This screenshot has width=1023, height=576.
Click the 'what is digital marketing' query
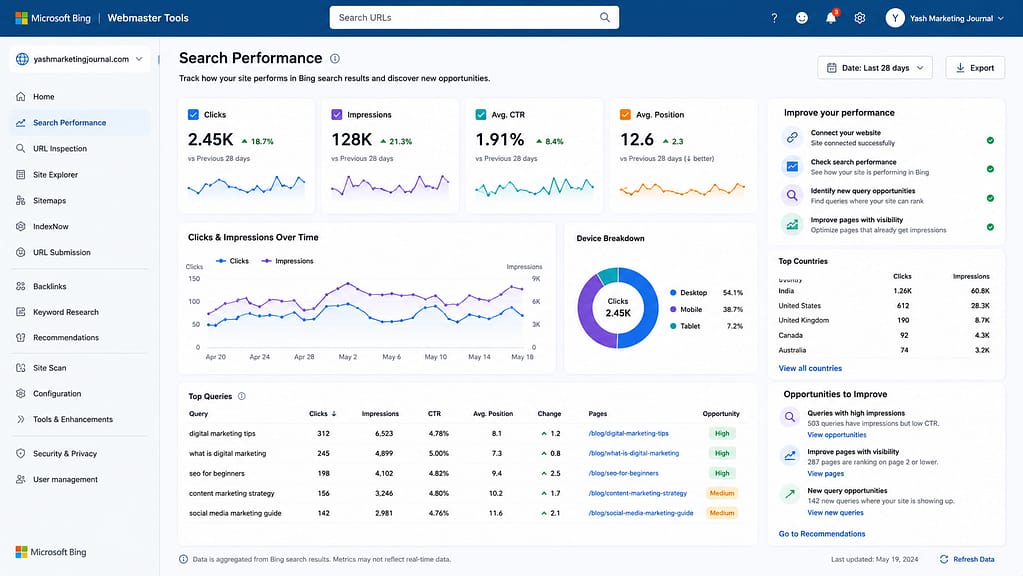click(x=228, y=453)
